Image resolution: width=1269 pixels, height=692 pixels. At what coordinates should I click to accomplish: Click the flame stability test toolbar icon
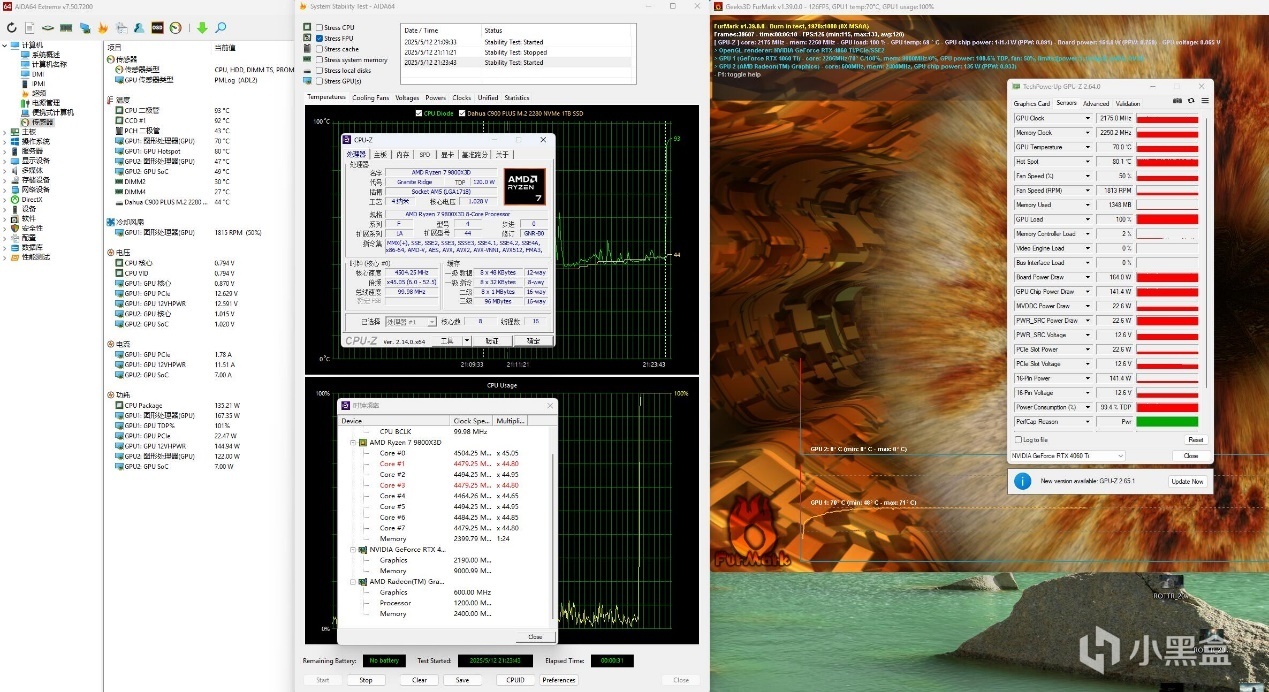tap(102, 28)
